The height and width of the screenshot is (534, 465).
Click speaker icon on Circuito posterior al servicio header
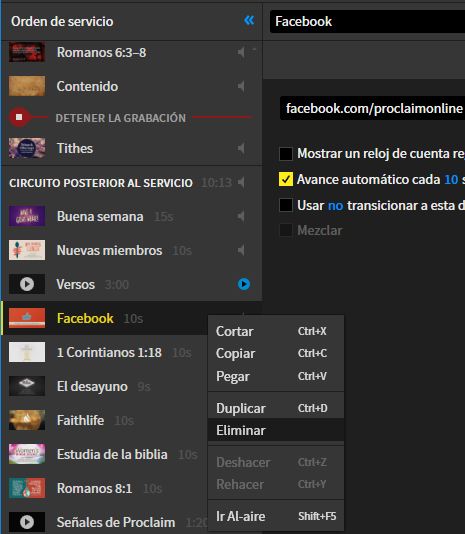241,182
